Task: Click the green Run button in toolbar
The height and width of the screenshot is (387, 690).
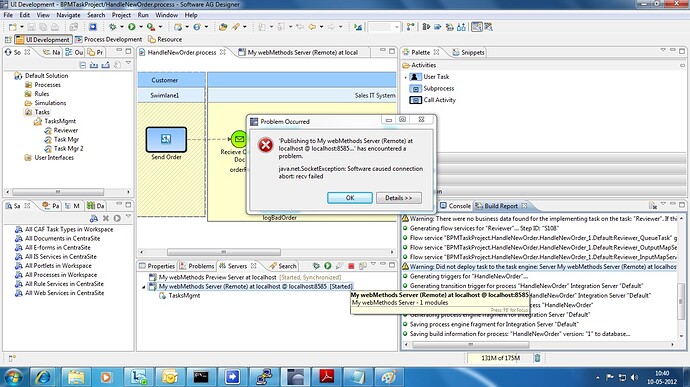Action: pos(132,27)
